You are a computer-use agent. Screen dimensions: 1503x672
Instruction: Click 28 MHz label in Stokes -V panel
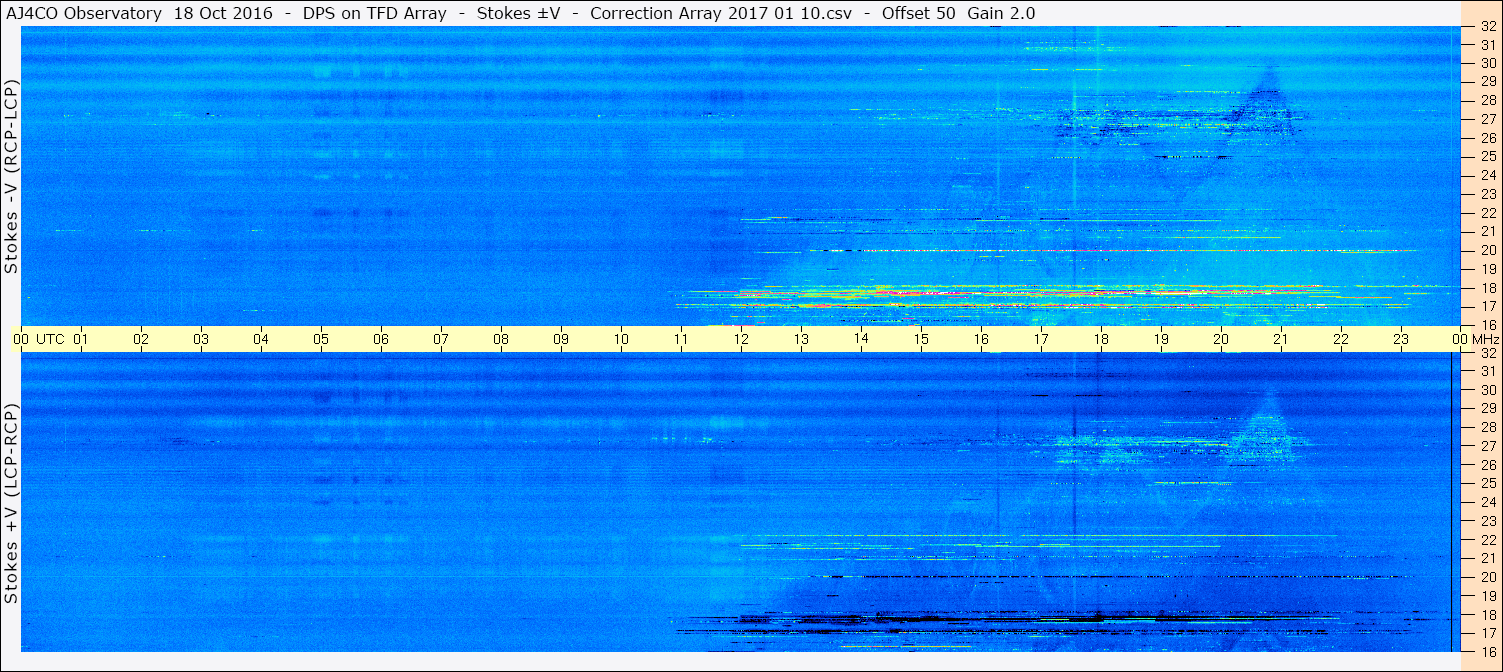(x=1487, y=100)
